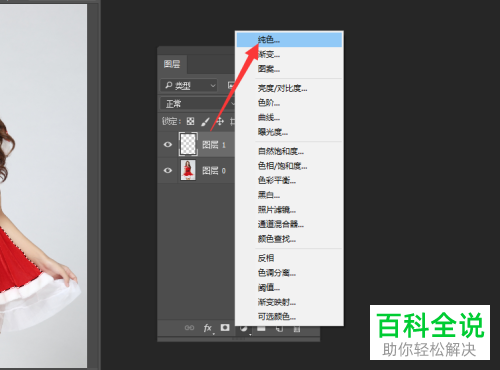Open the 类型 layer filter dropdown
Screen dimensions: 500x370
[x=189, y=86]
